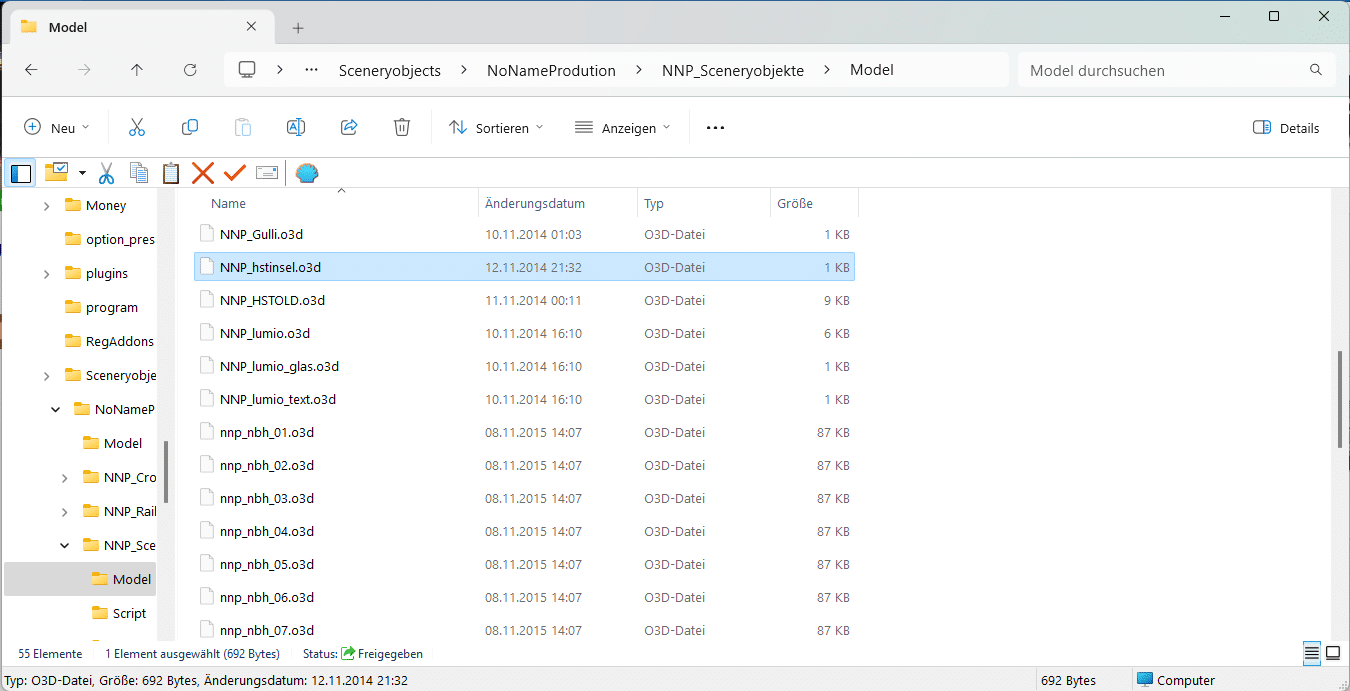The width and height of the screenshot is (1350, 691).
Task: Click the Share icon in the command bar
Action: pos(349,127)
